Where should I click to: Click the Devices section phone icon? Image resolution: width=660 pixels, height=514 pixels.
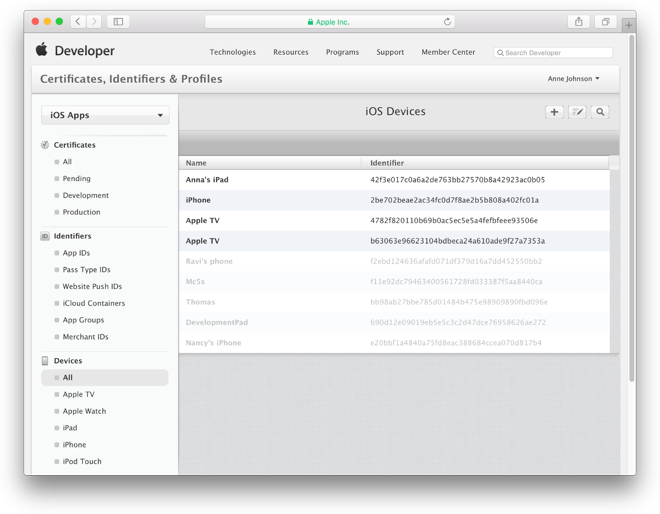45,361
